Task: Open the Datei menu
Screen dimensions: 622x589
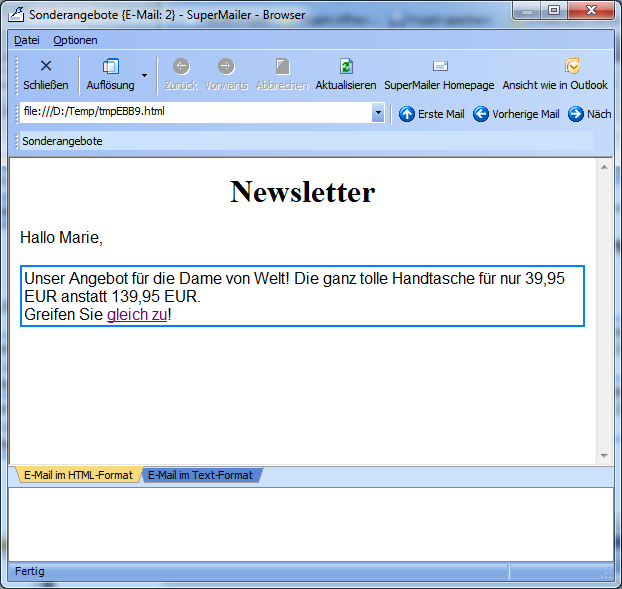Action: click(27, 40)
